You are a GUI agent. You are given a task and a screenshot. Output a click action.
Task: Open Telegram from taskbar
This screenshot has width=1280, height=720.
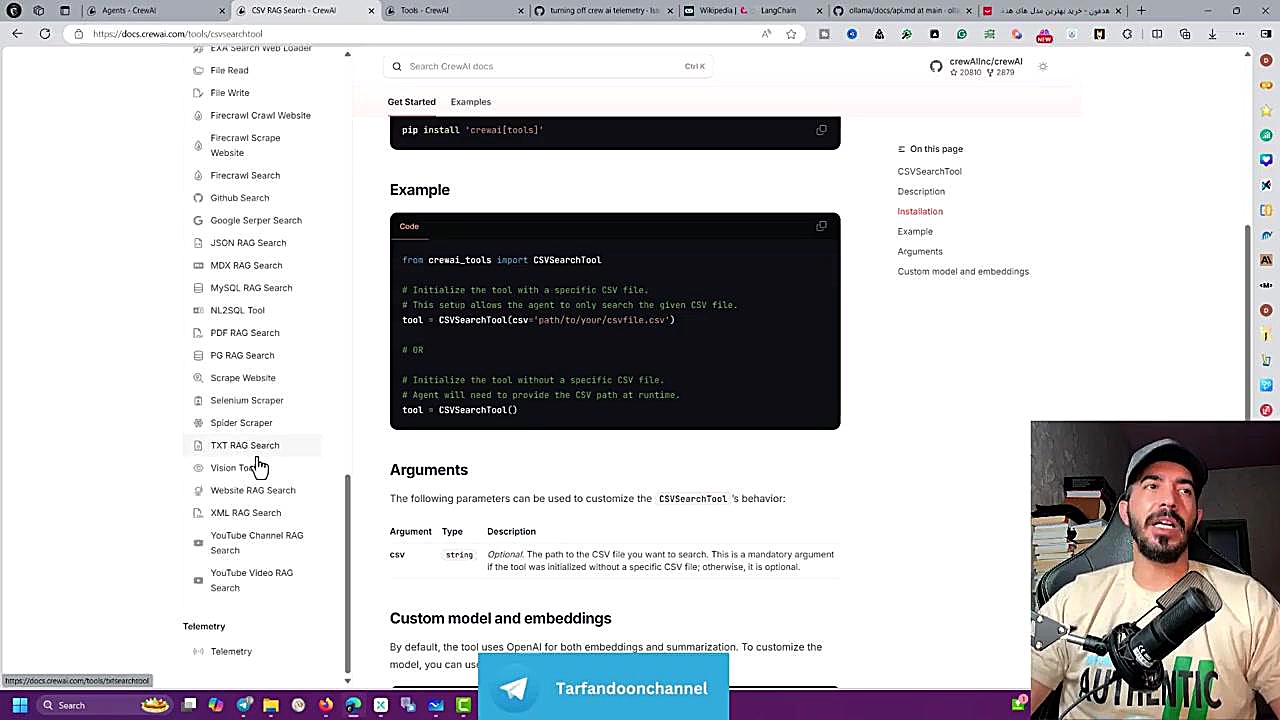[244, 705]
